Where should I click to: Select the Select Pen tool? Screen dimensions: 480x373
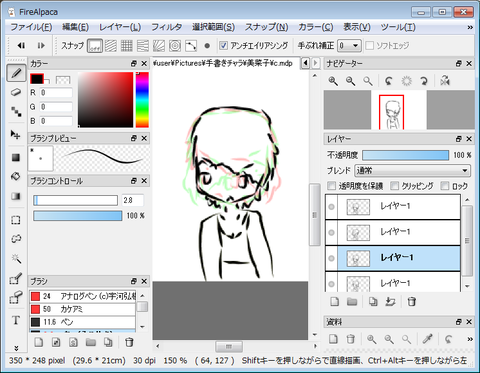point(16,279)
